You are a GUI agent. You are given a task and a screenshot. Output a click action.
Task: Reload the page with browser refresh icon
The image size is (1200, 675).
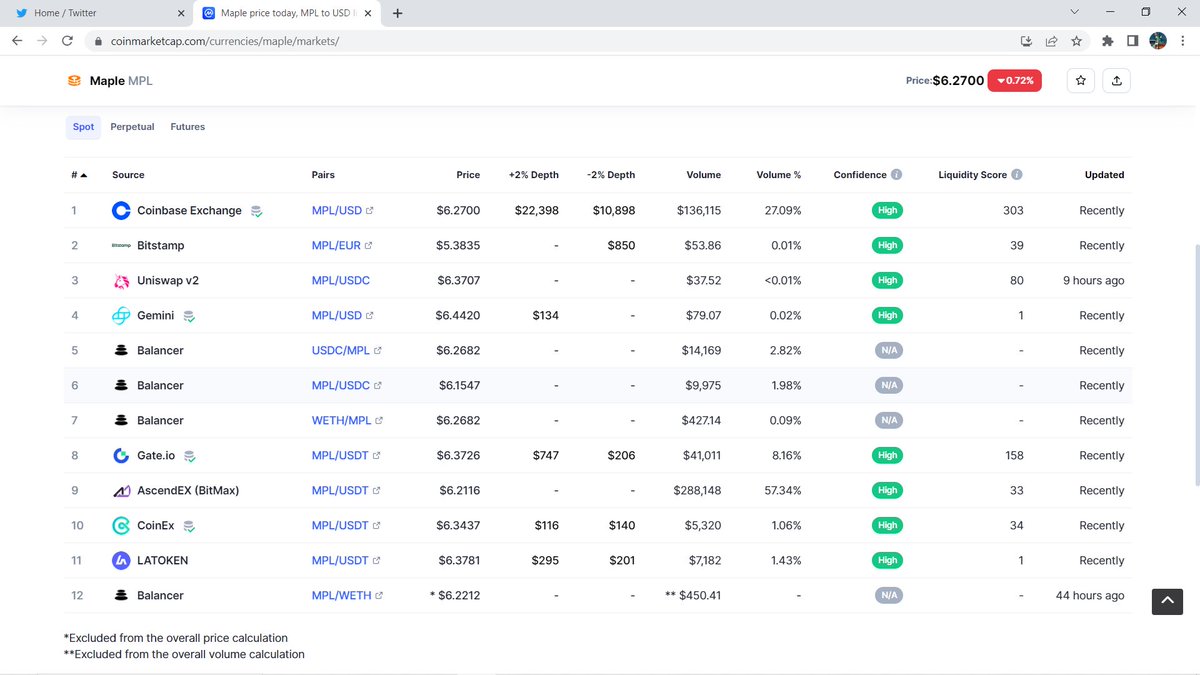coord(67,41)
